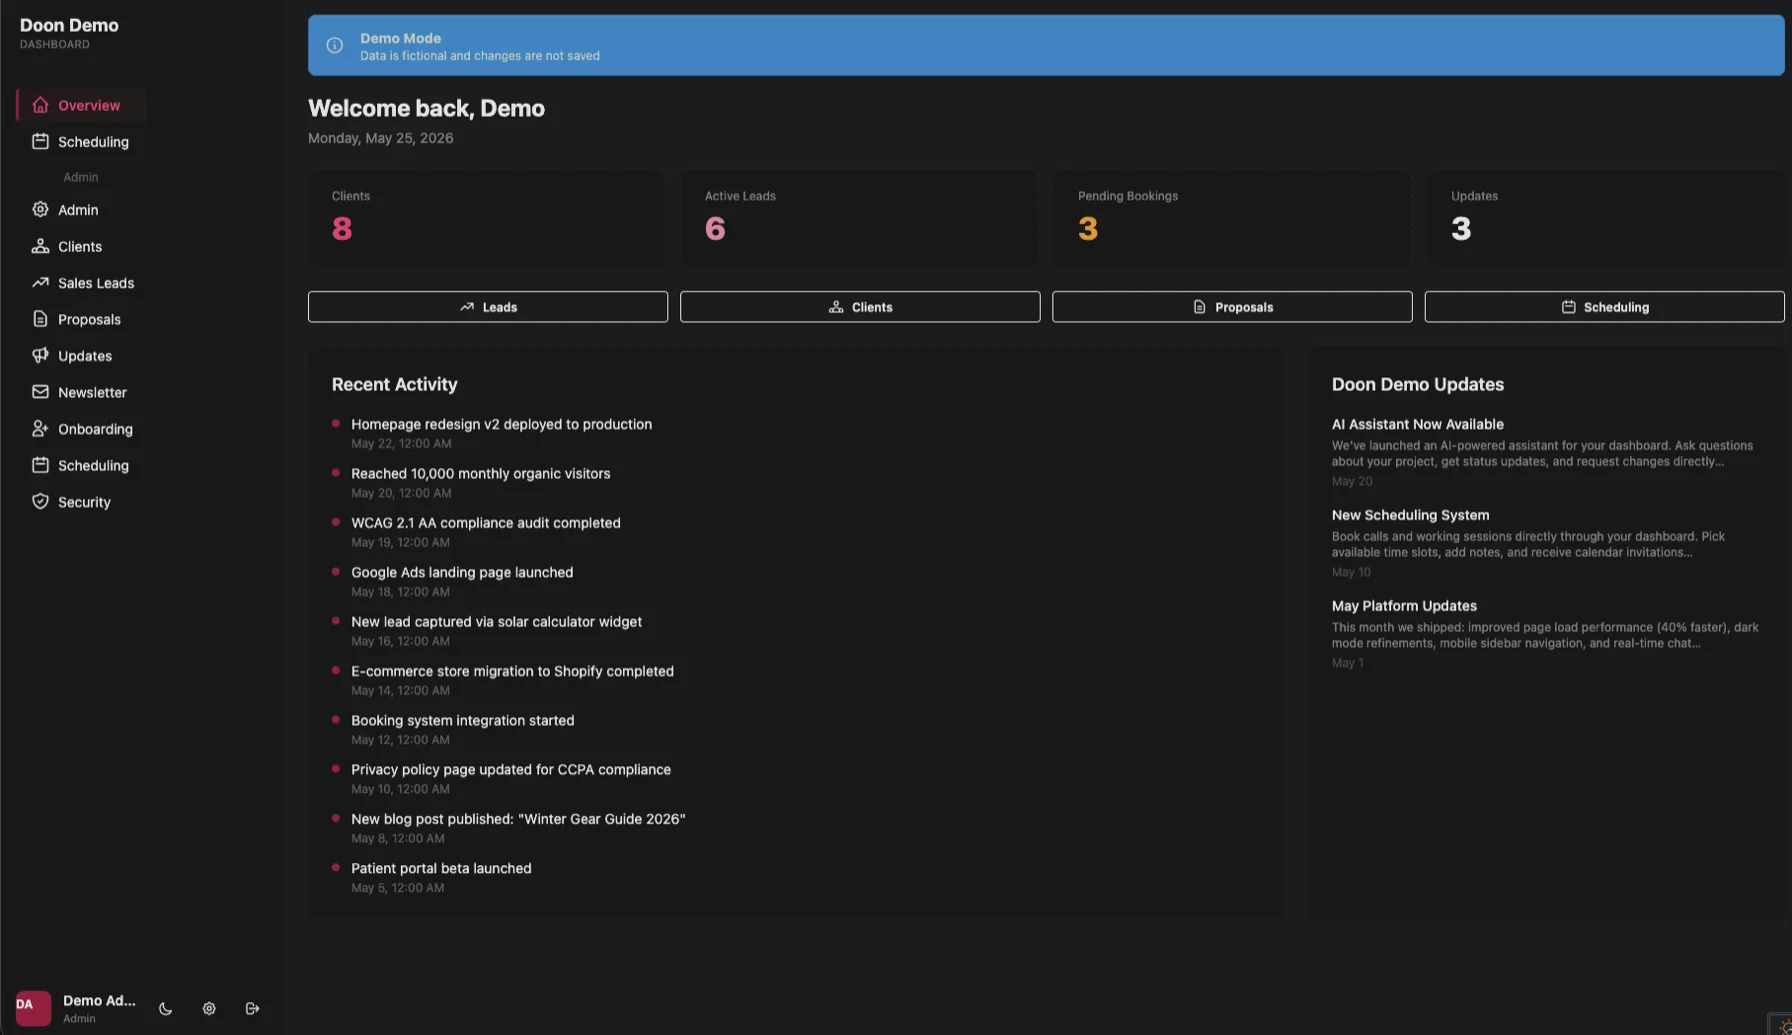Open the Pending Bookings stat card

(x=1232, y=218)
